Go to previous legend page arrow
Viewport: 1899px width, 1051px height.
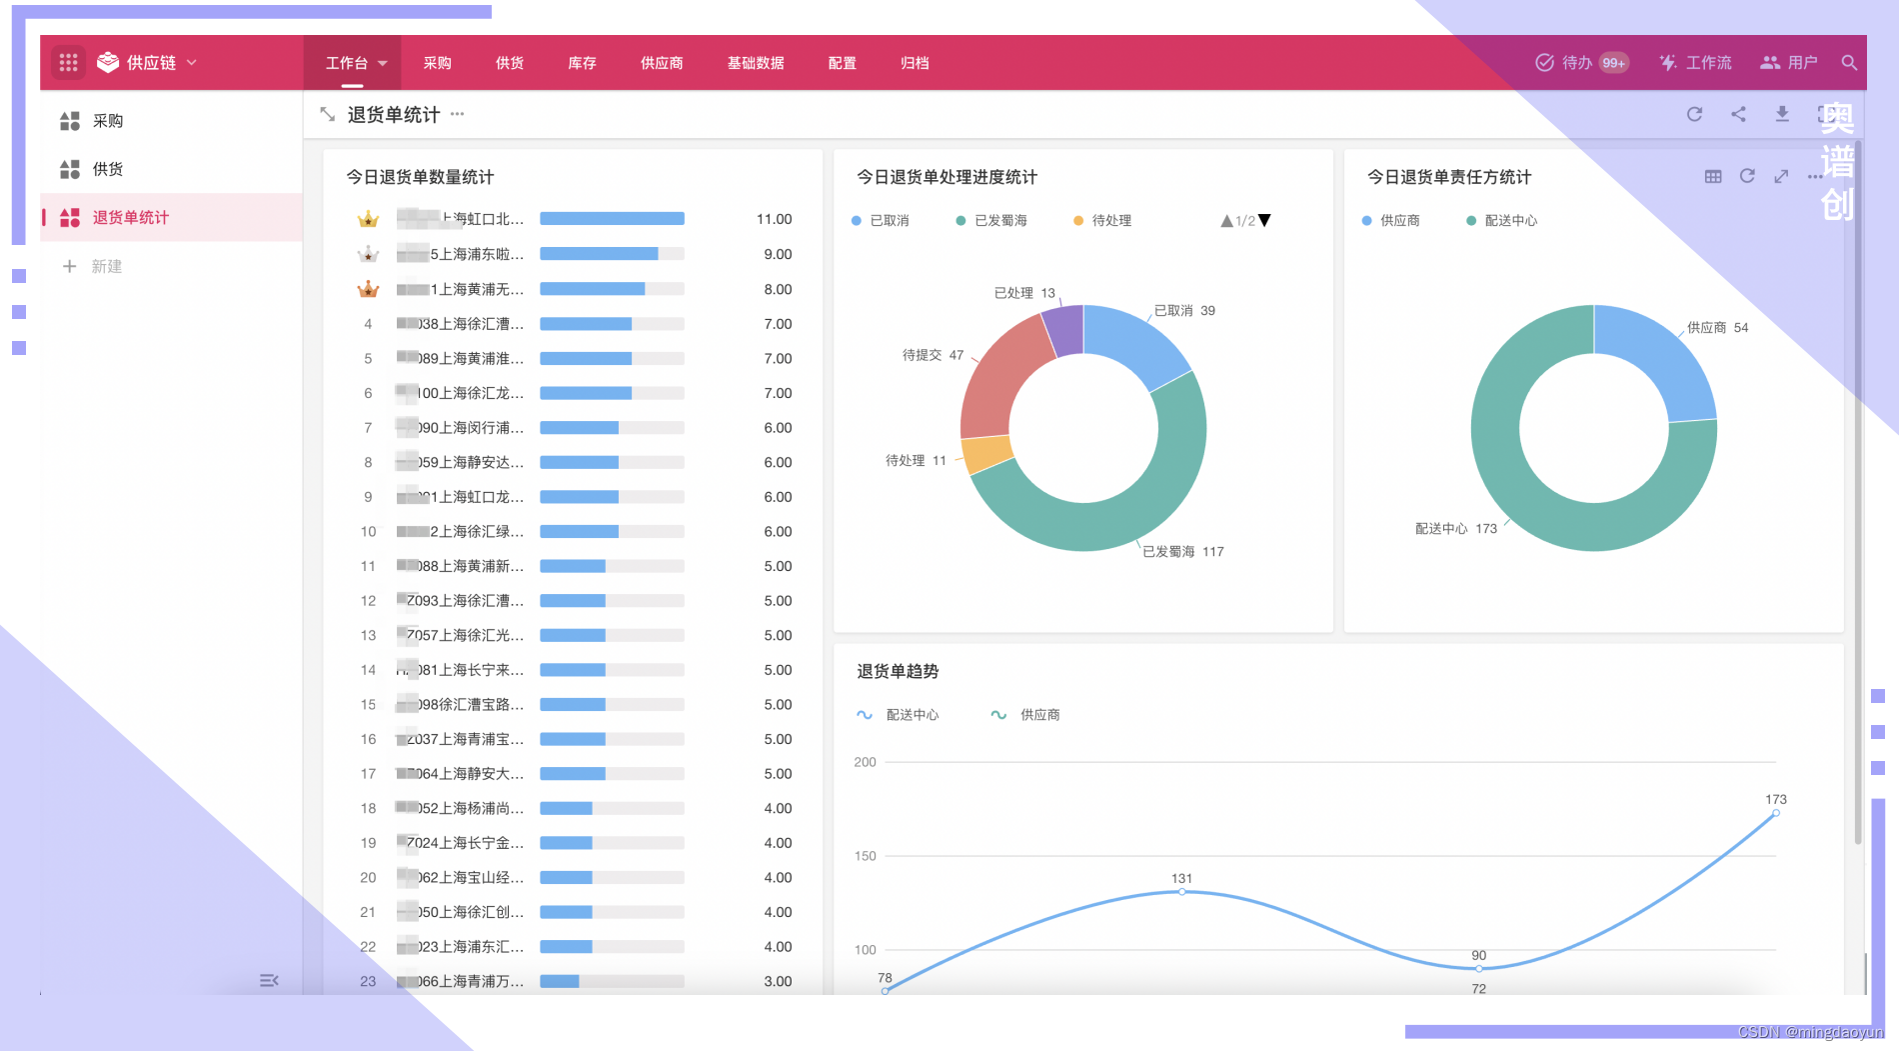(x=1227, y=221)
